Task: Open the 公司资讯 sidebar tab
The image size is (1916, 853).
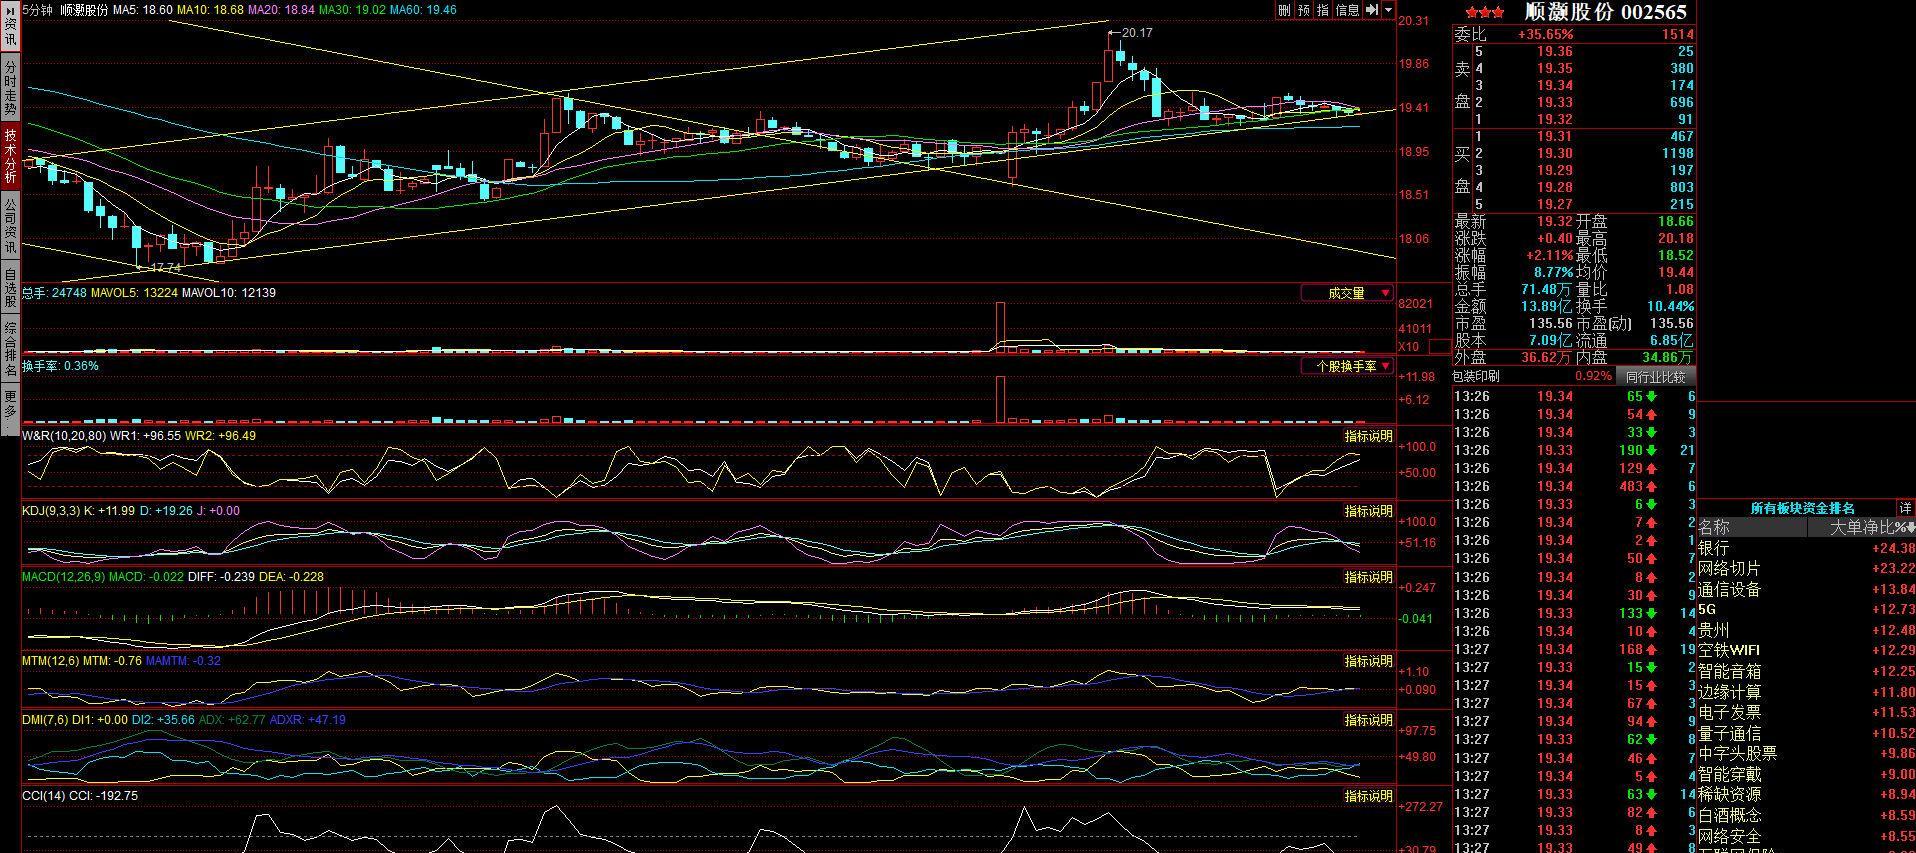Action: pos(10,225)
